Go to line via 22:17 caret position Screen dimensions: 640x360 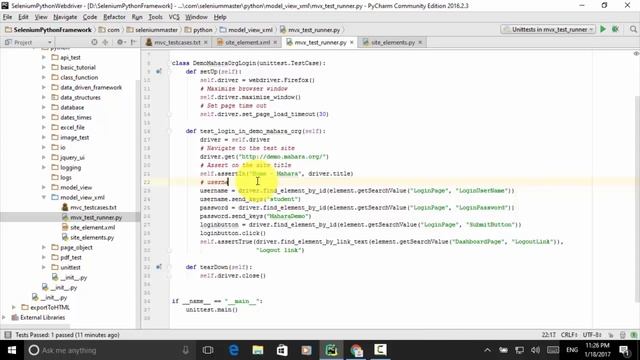(x=548, y=335)
